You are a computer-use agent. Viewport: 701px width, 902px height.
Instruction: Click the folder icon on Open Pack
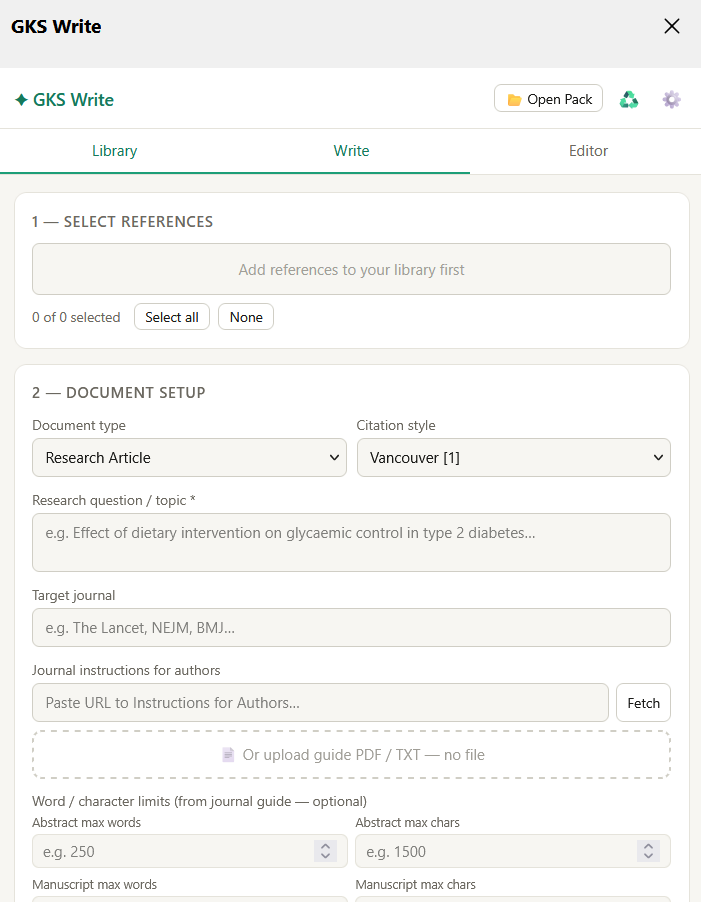(514, 100)
